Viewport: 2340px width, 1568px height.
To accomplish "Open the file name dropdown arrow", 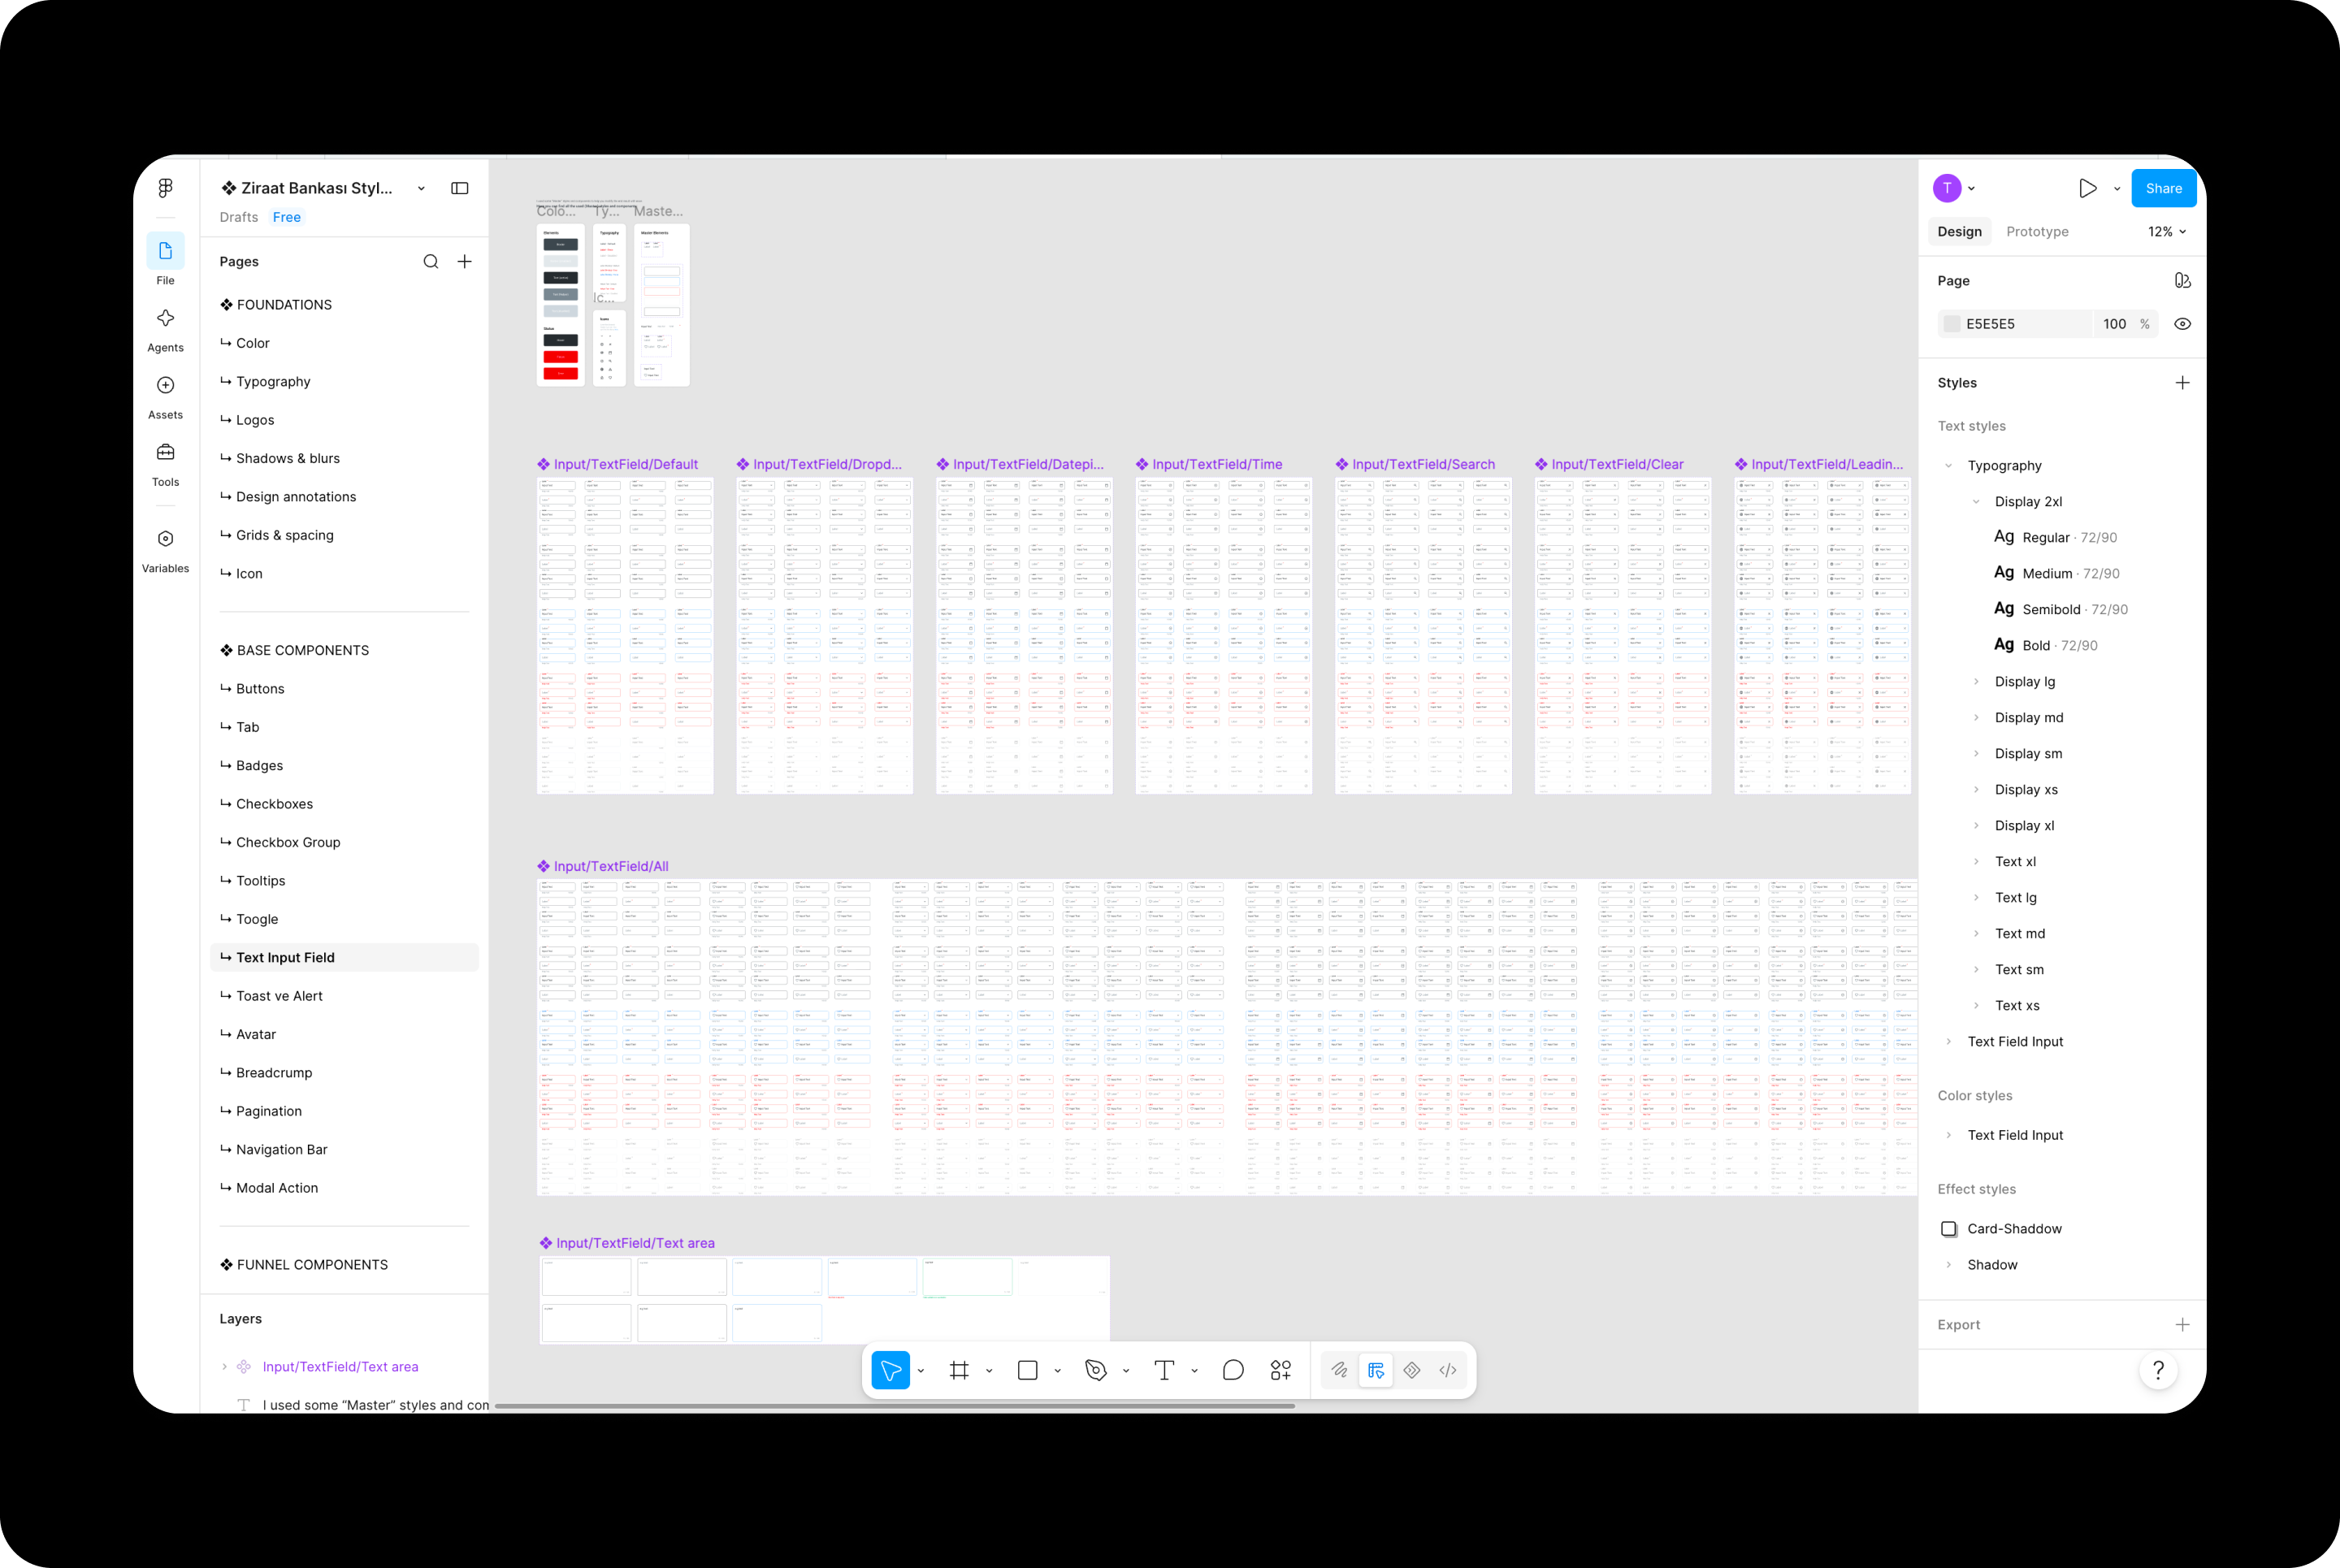I will click(x=422, y=188).
